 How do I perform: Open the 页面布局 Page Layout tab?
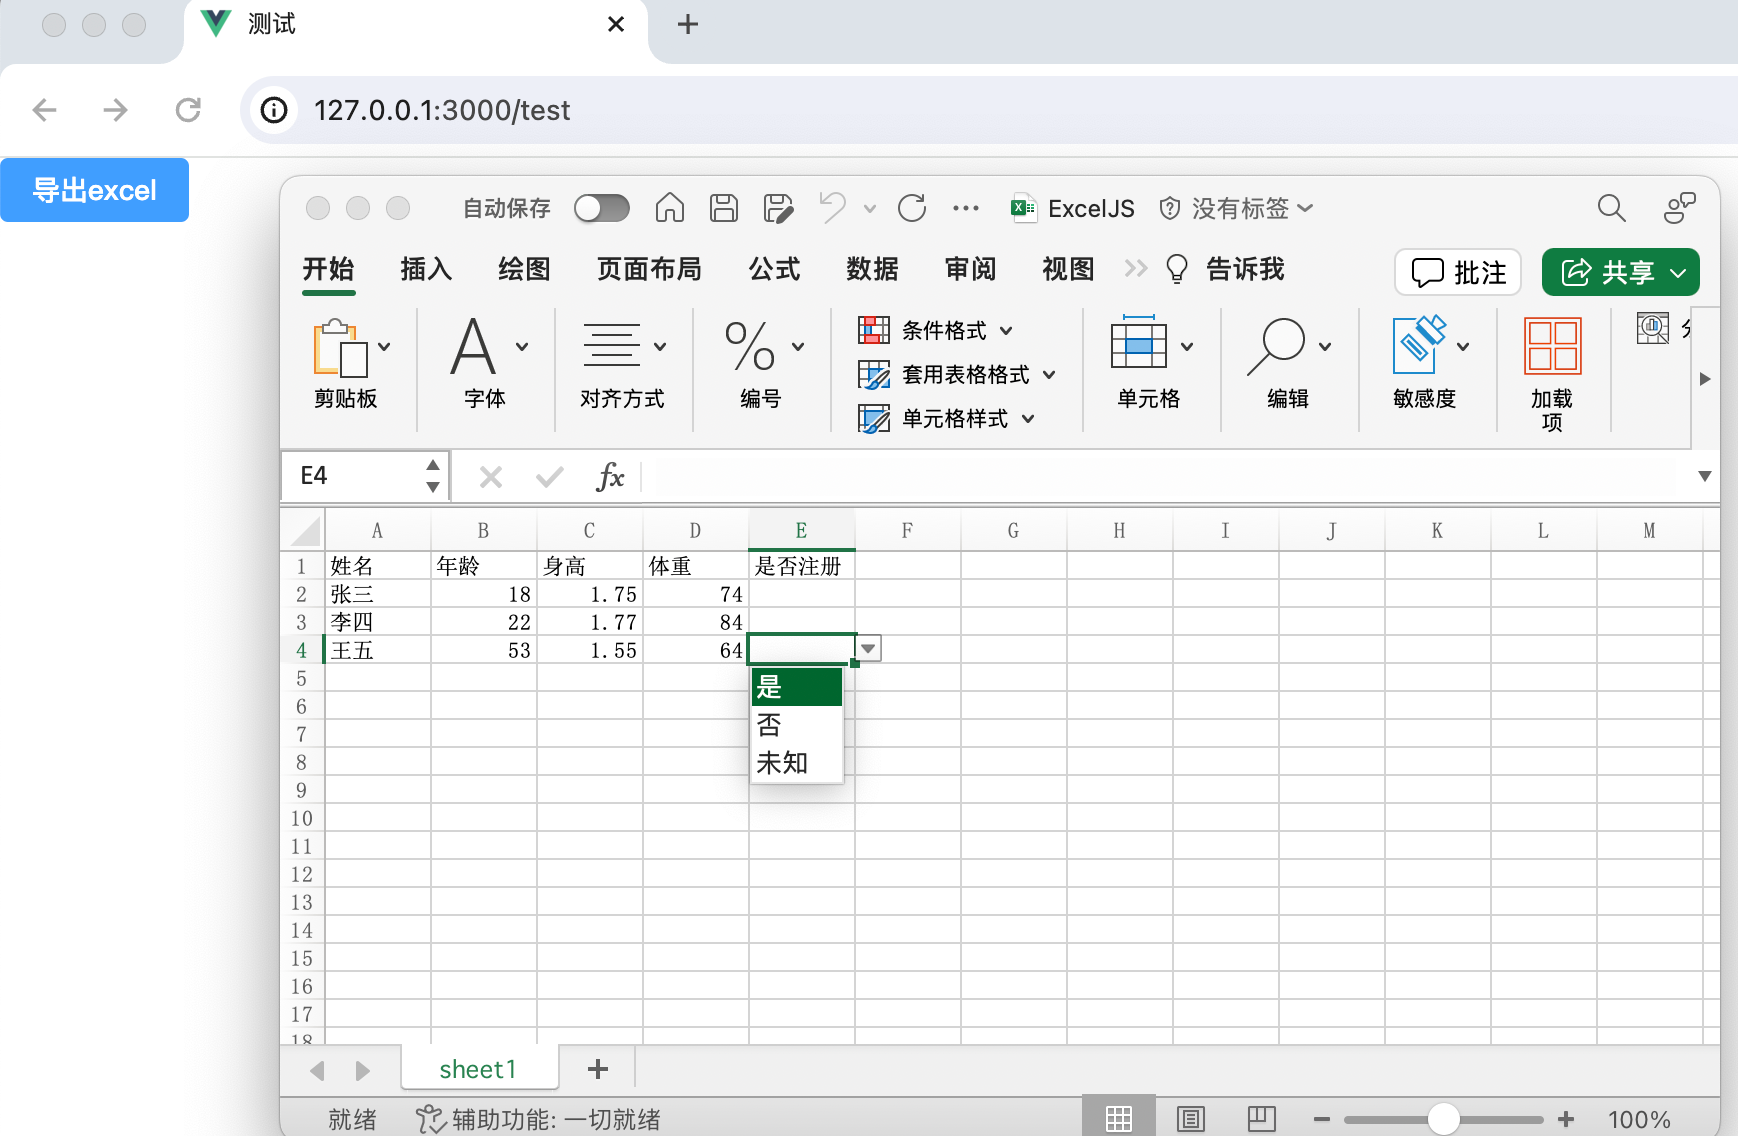[649, 269]
